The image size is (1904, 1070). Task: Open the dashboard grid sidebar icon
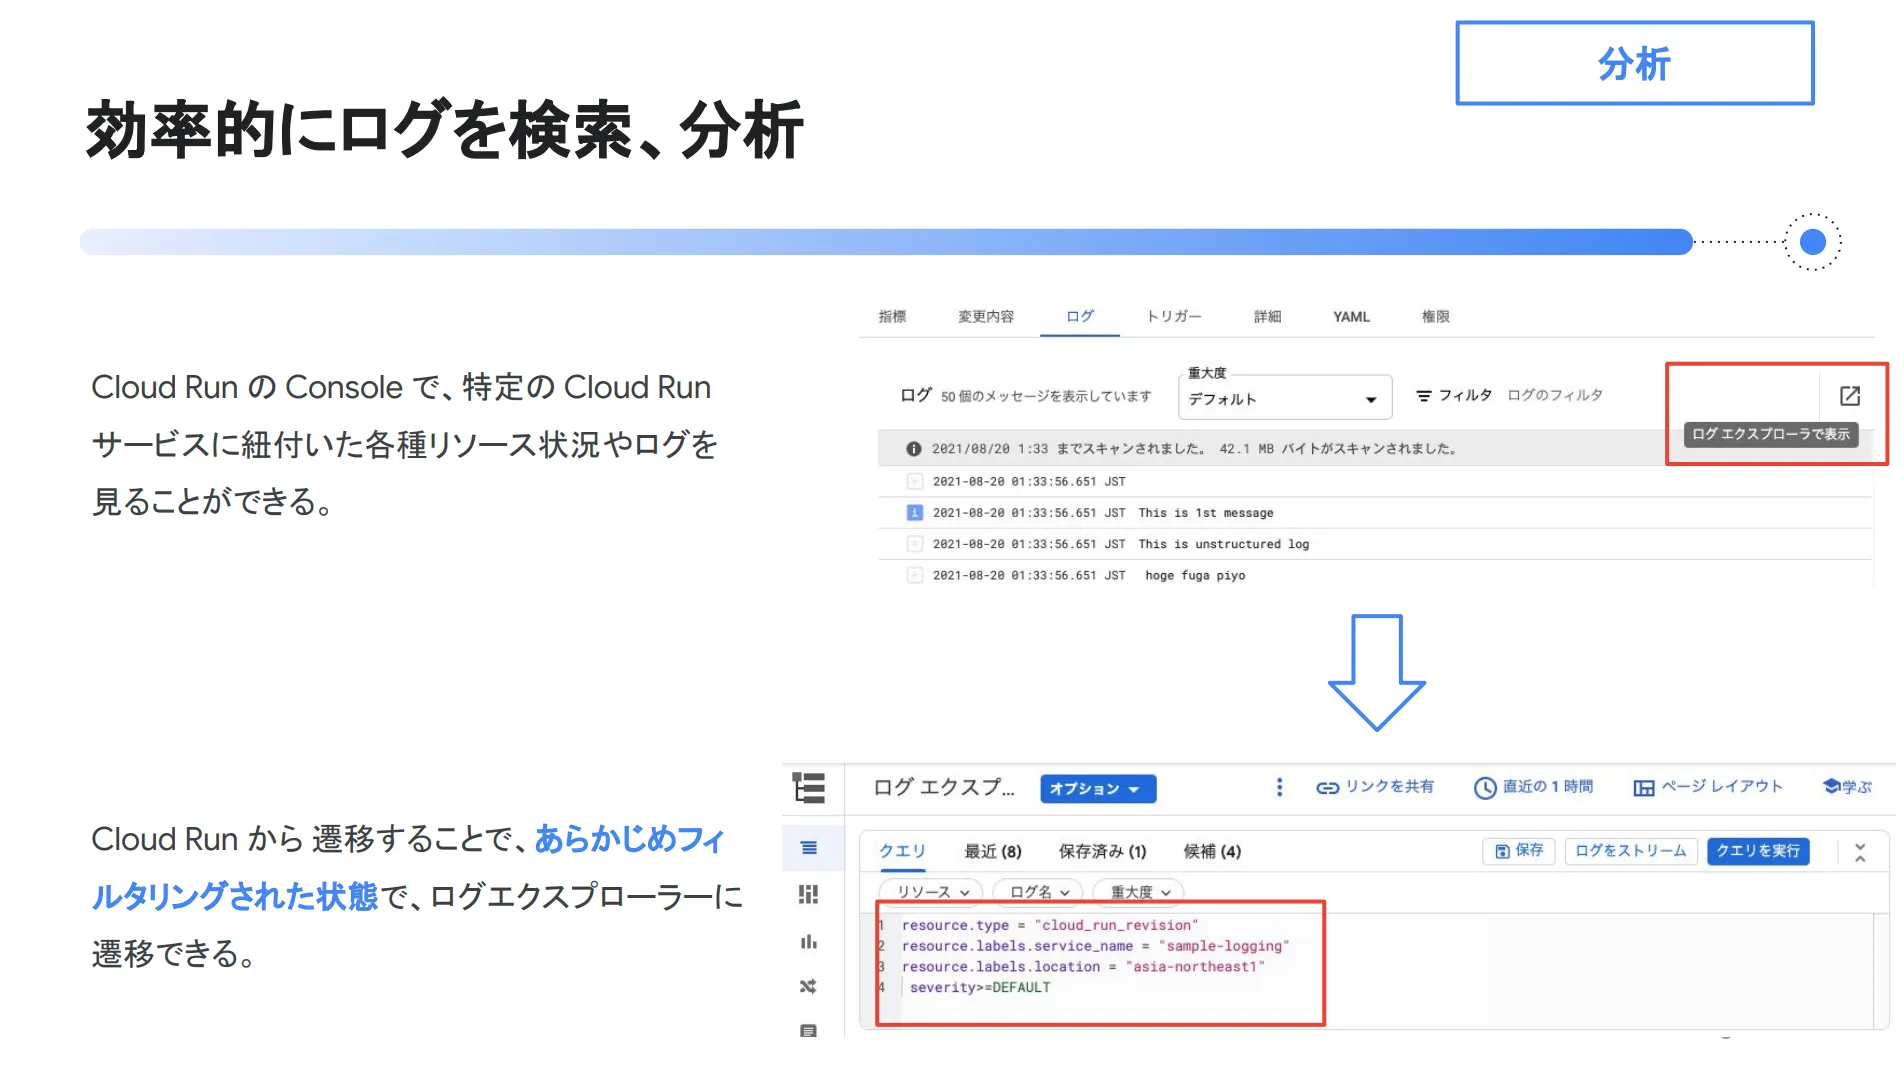tap(809, 894)
